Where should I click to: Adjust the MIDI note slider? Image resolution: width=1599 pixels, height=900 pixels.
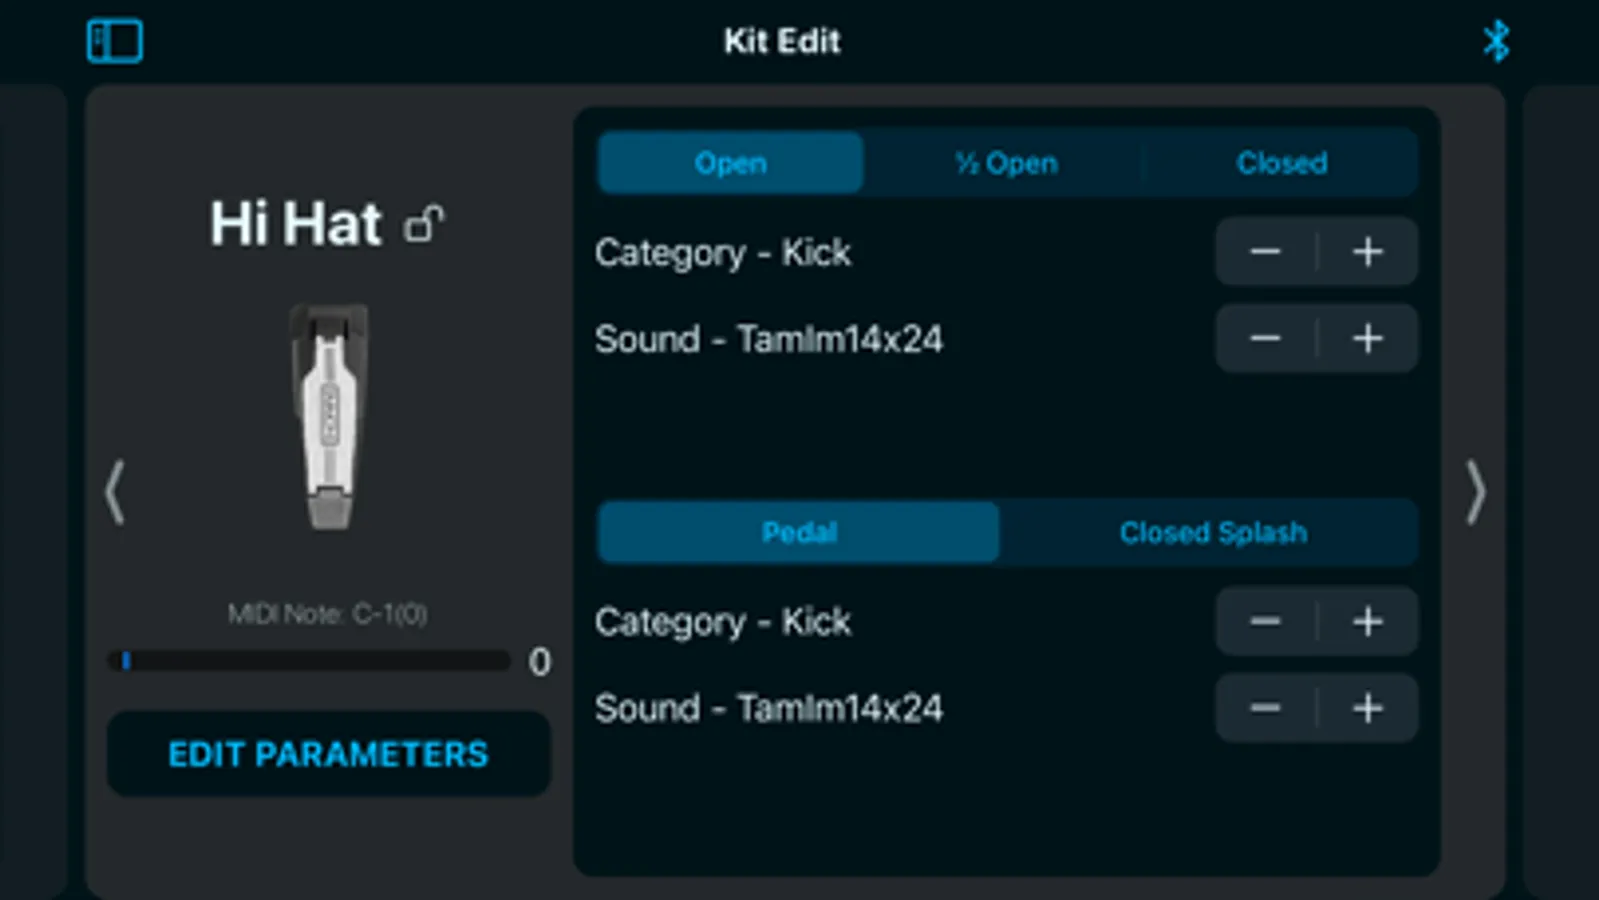click(310, 661)
